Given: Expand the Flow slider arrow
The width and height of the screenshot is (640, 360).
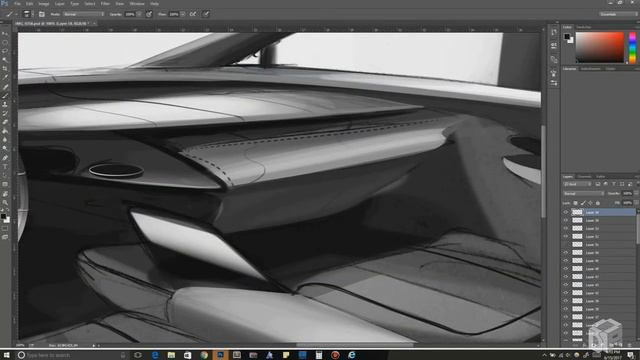Looking at the screenshot, I should (x=182, y=14).
